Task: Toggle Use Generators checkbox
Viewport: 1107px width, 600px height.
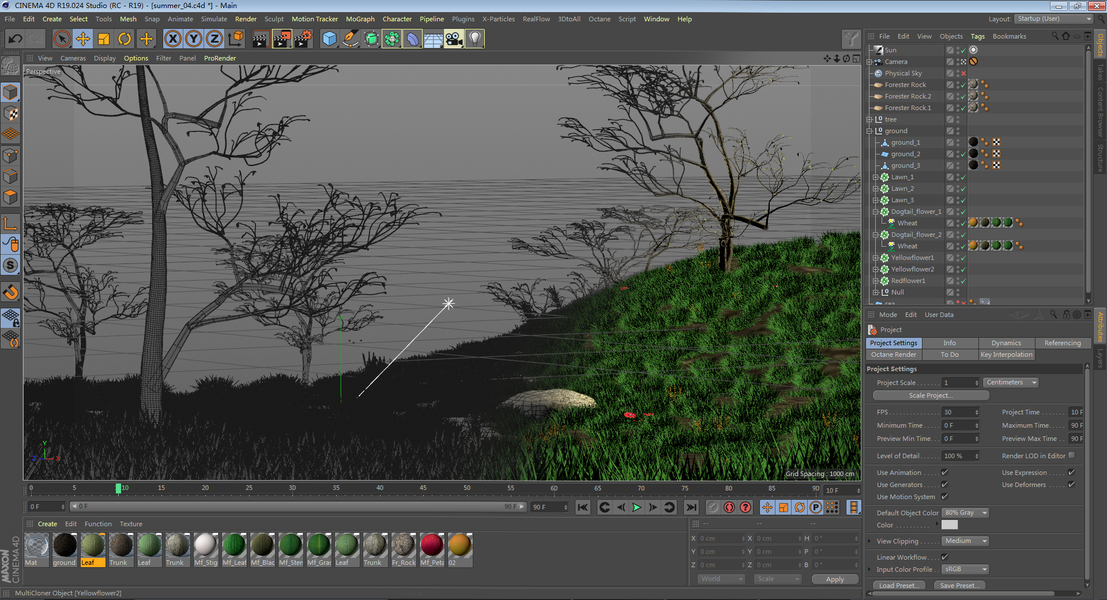Action: [945, 484]
